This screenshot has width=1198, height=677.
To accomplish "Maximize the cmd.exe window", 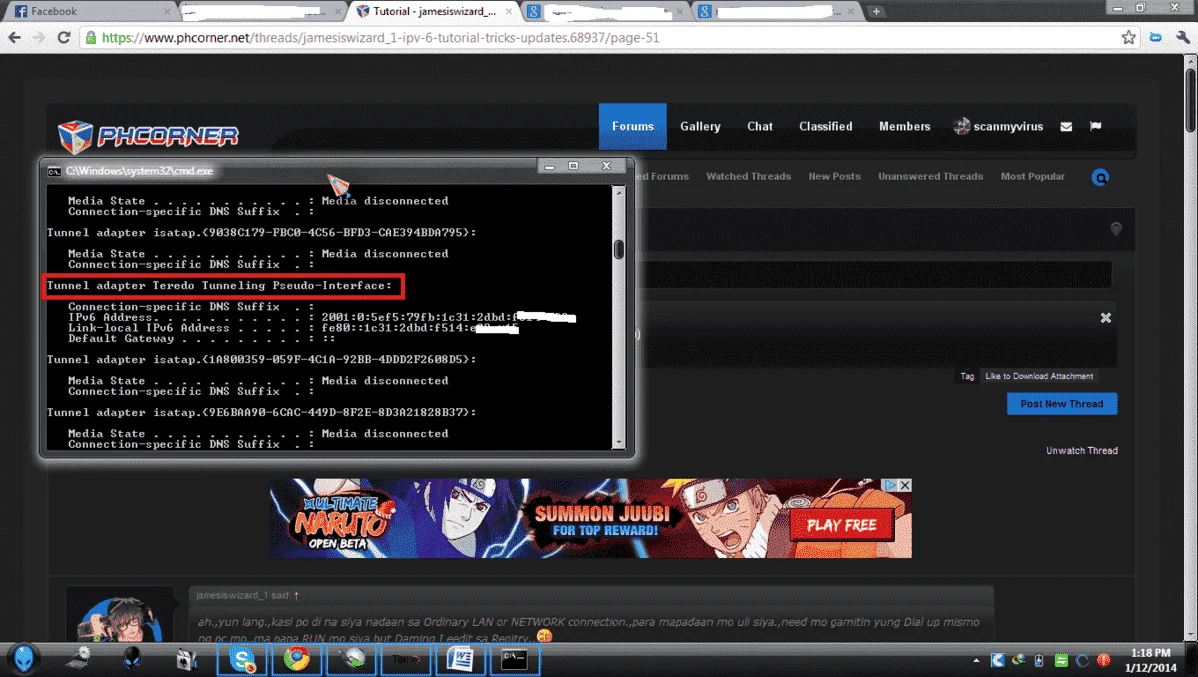I will (573, 166).
